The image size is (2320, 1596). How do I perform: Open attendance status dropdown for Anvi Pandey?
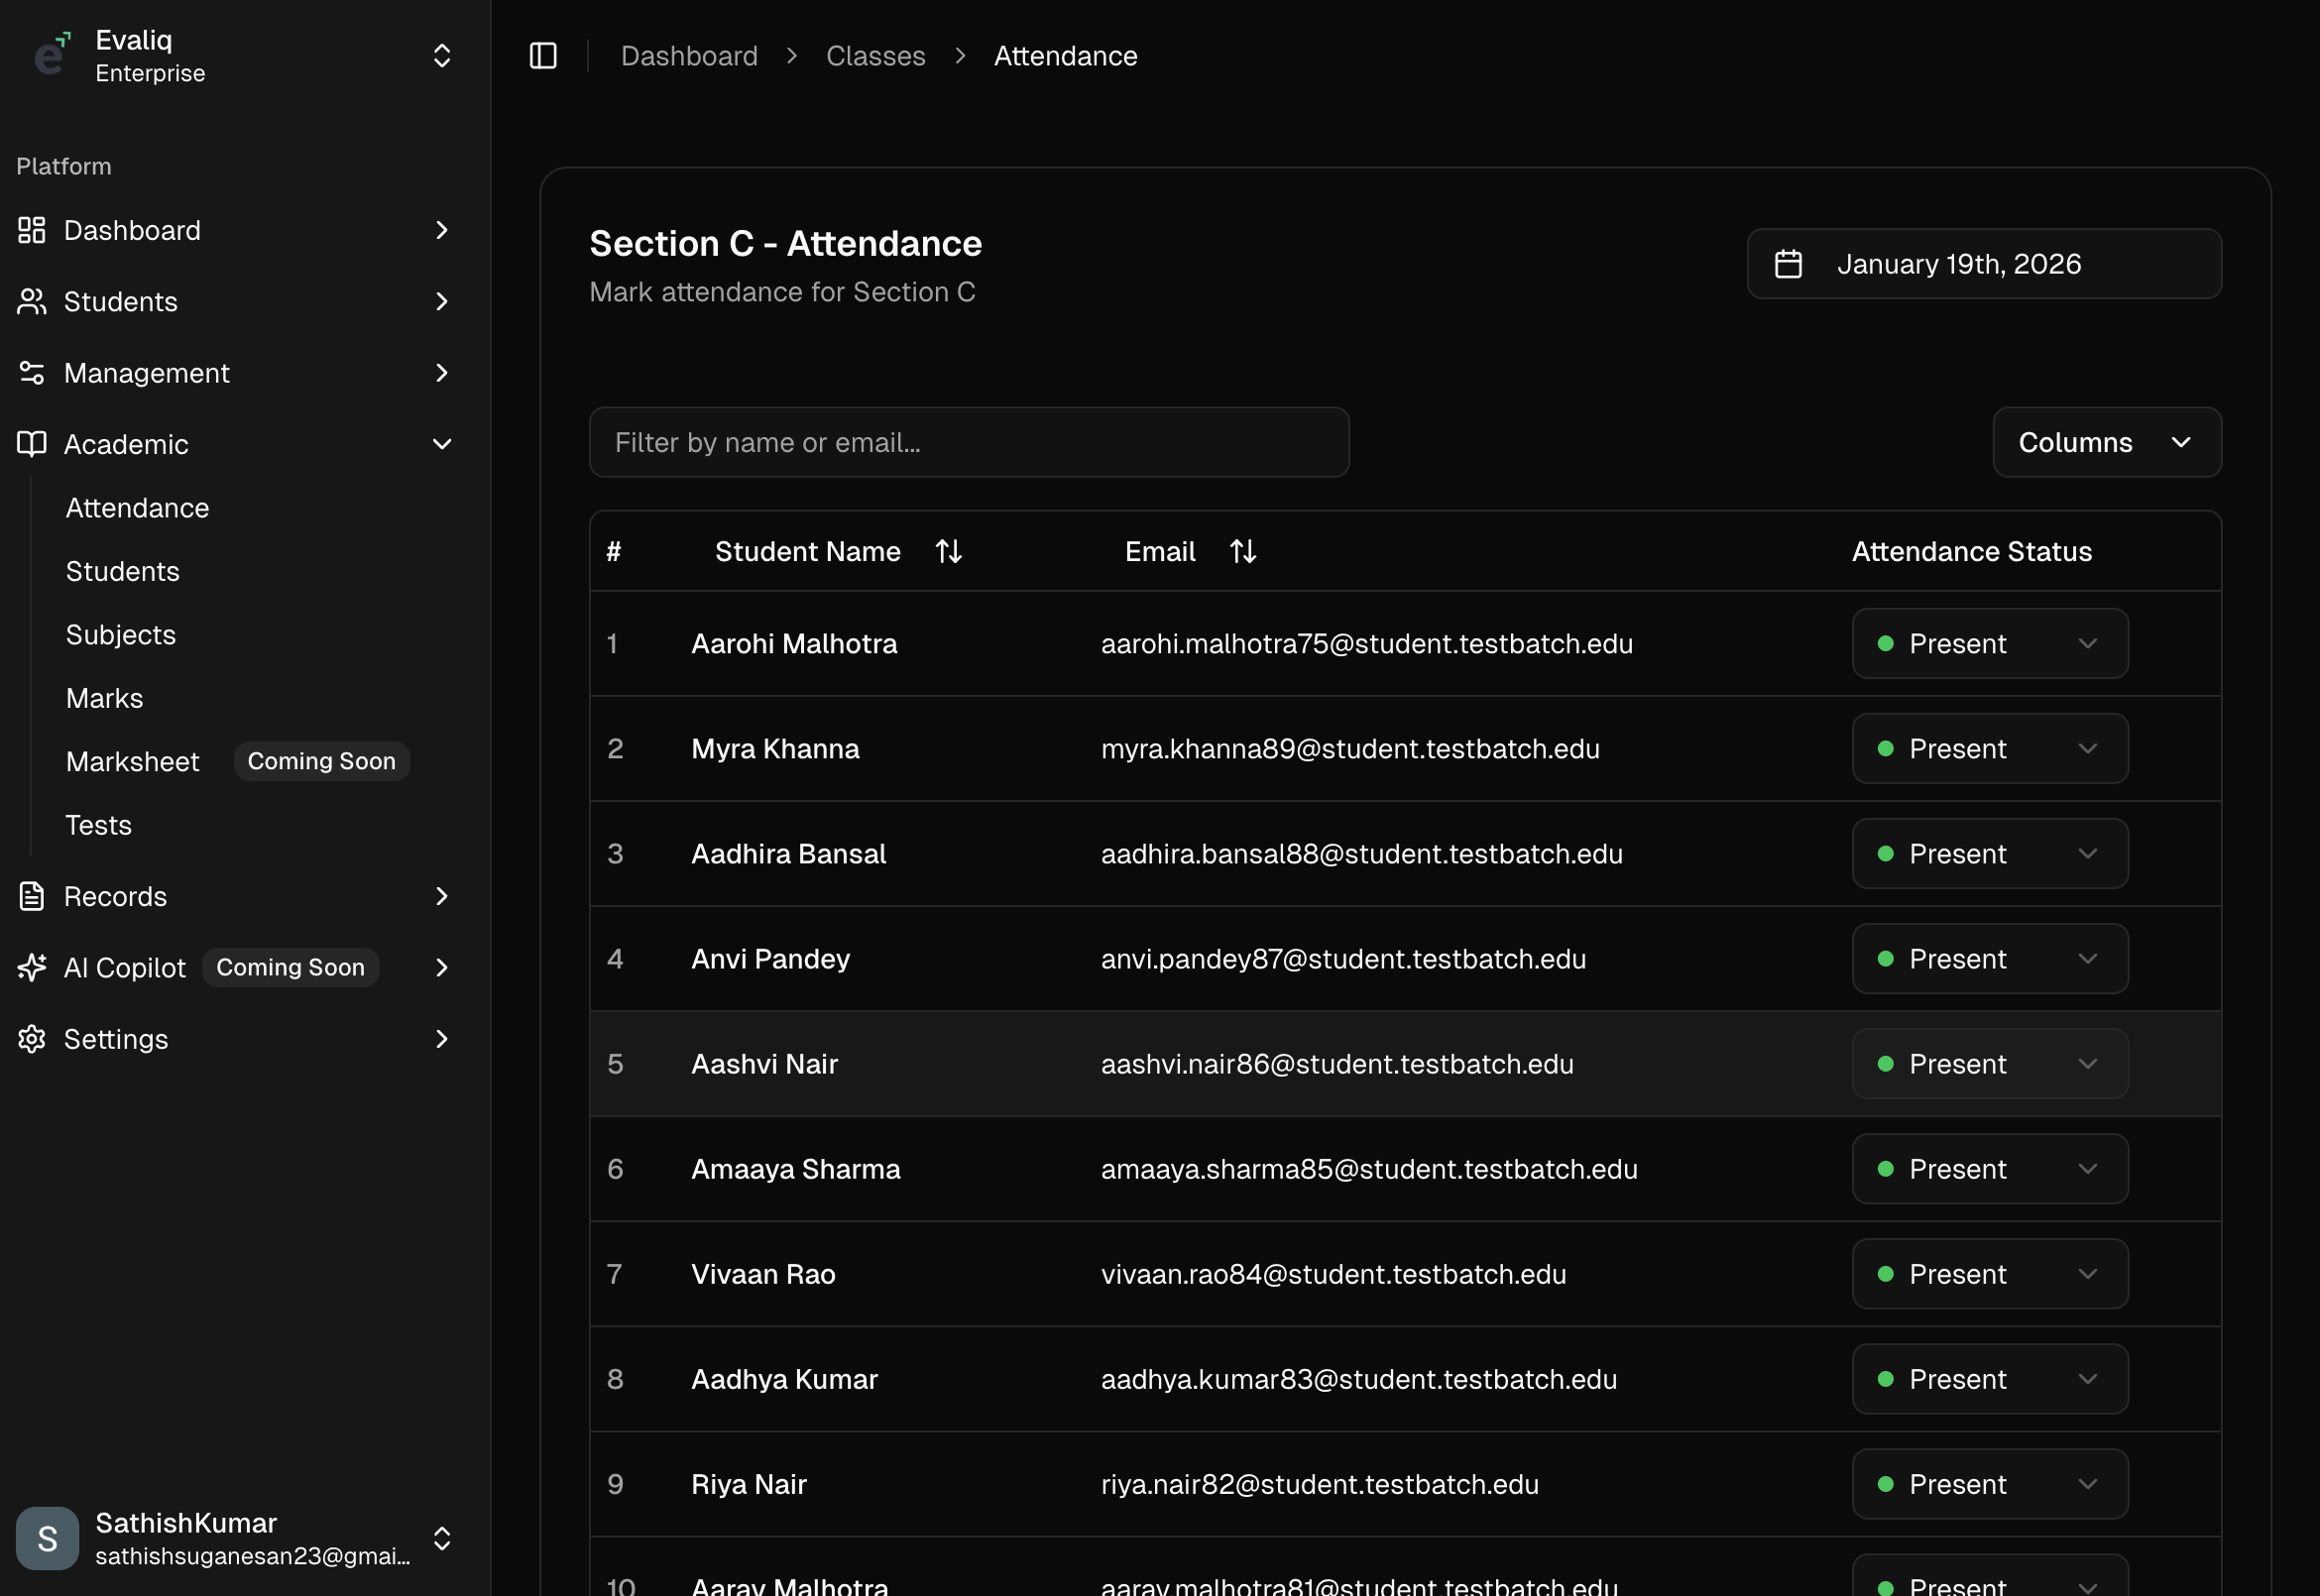point(1989,959)
